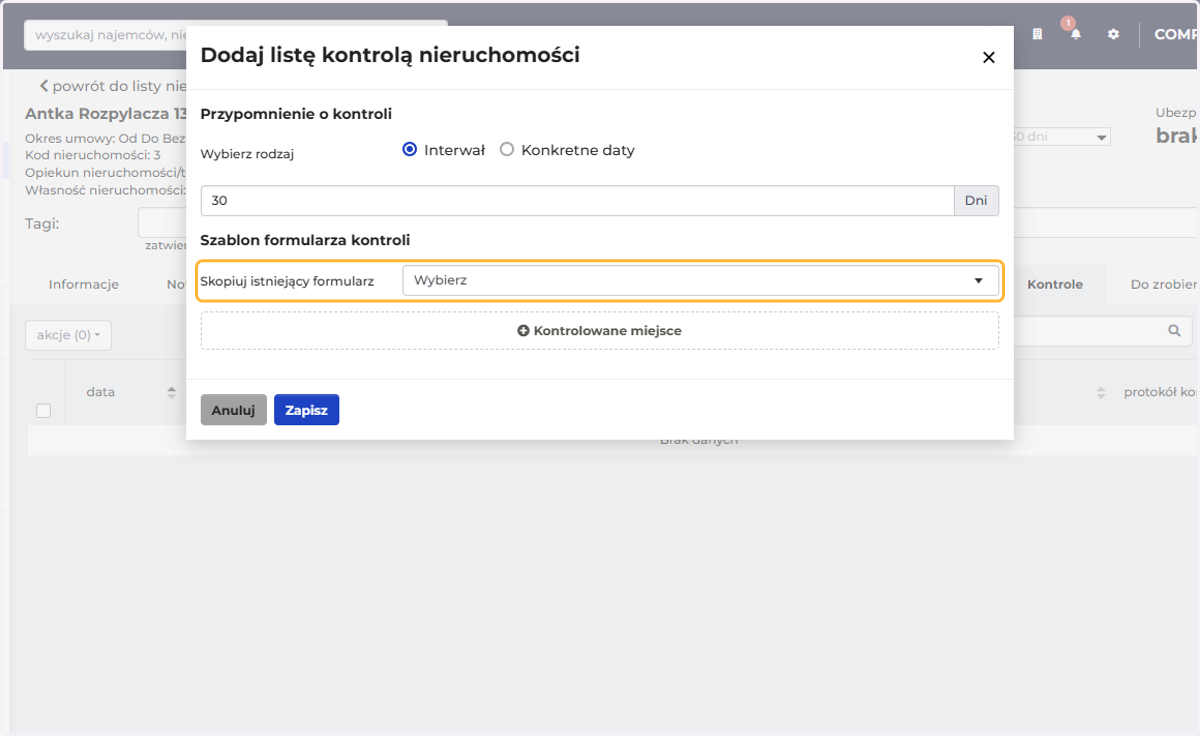Screen dimensions: 1200x736
Task: Open the Skopiuj istniejący formularz dropdown
Action: (x=700, y=280)
